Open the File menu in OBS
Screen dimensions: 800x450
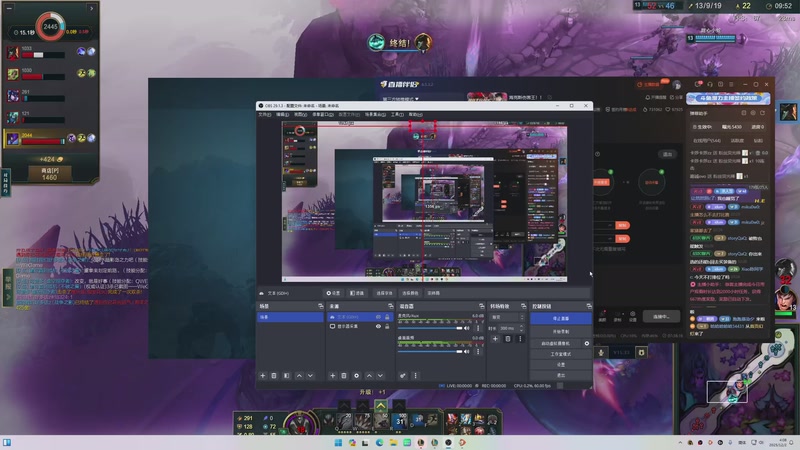pos(265,114)
